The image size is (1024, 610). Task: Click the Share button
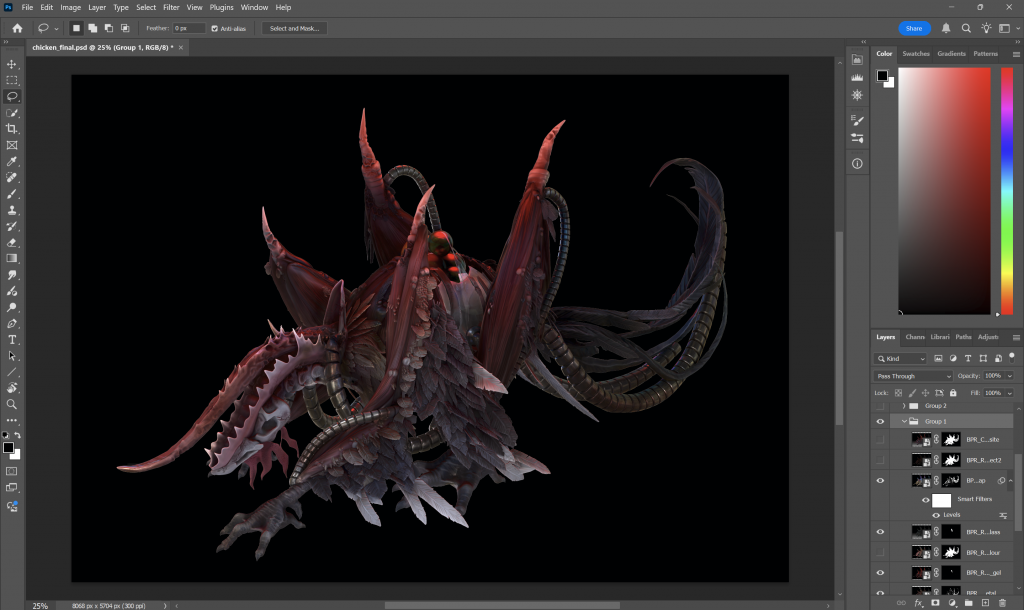pyautogui.click(x=914, y=28)
